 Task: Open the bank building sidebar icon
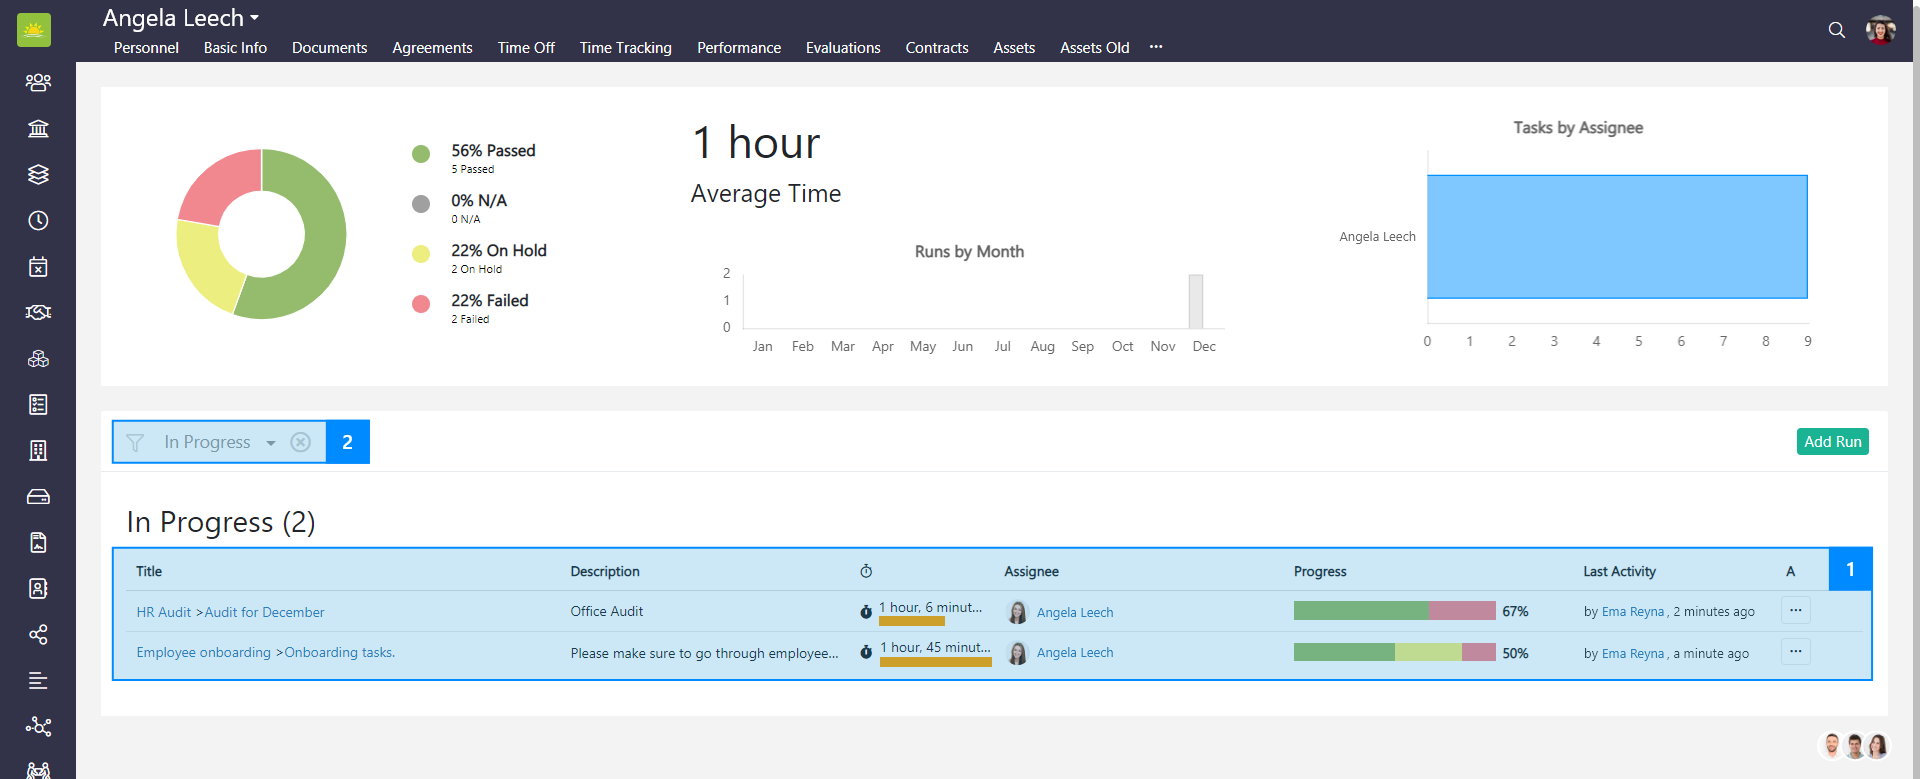click(38, 128)
